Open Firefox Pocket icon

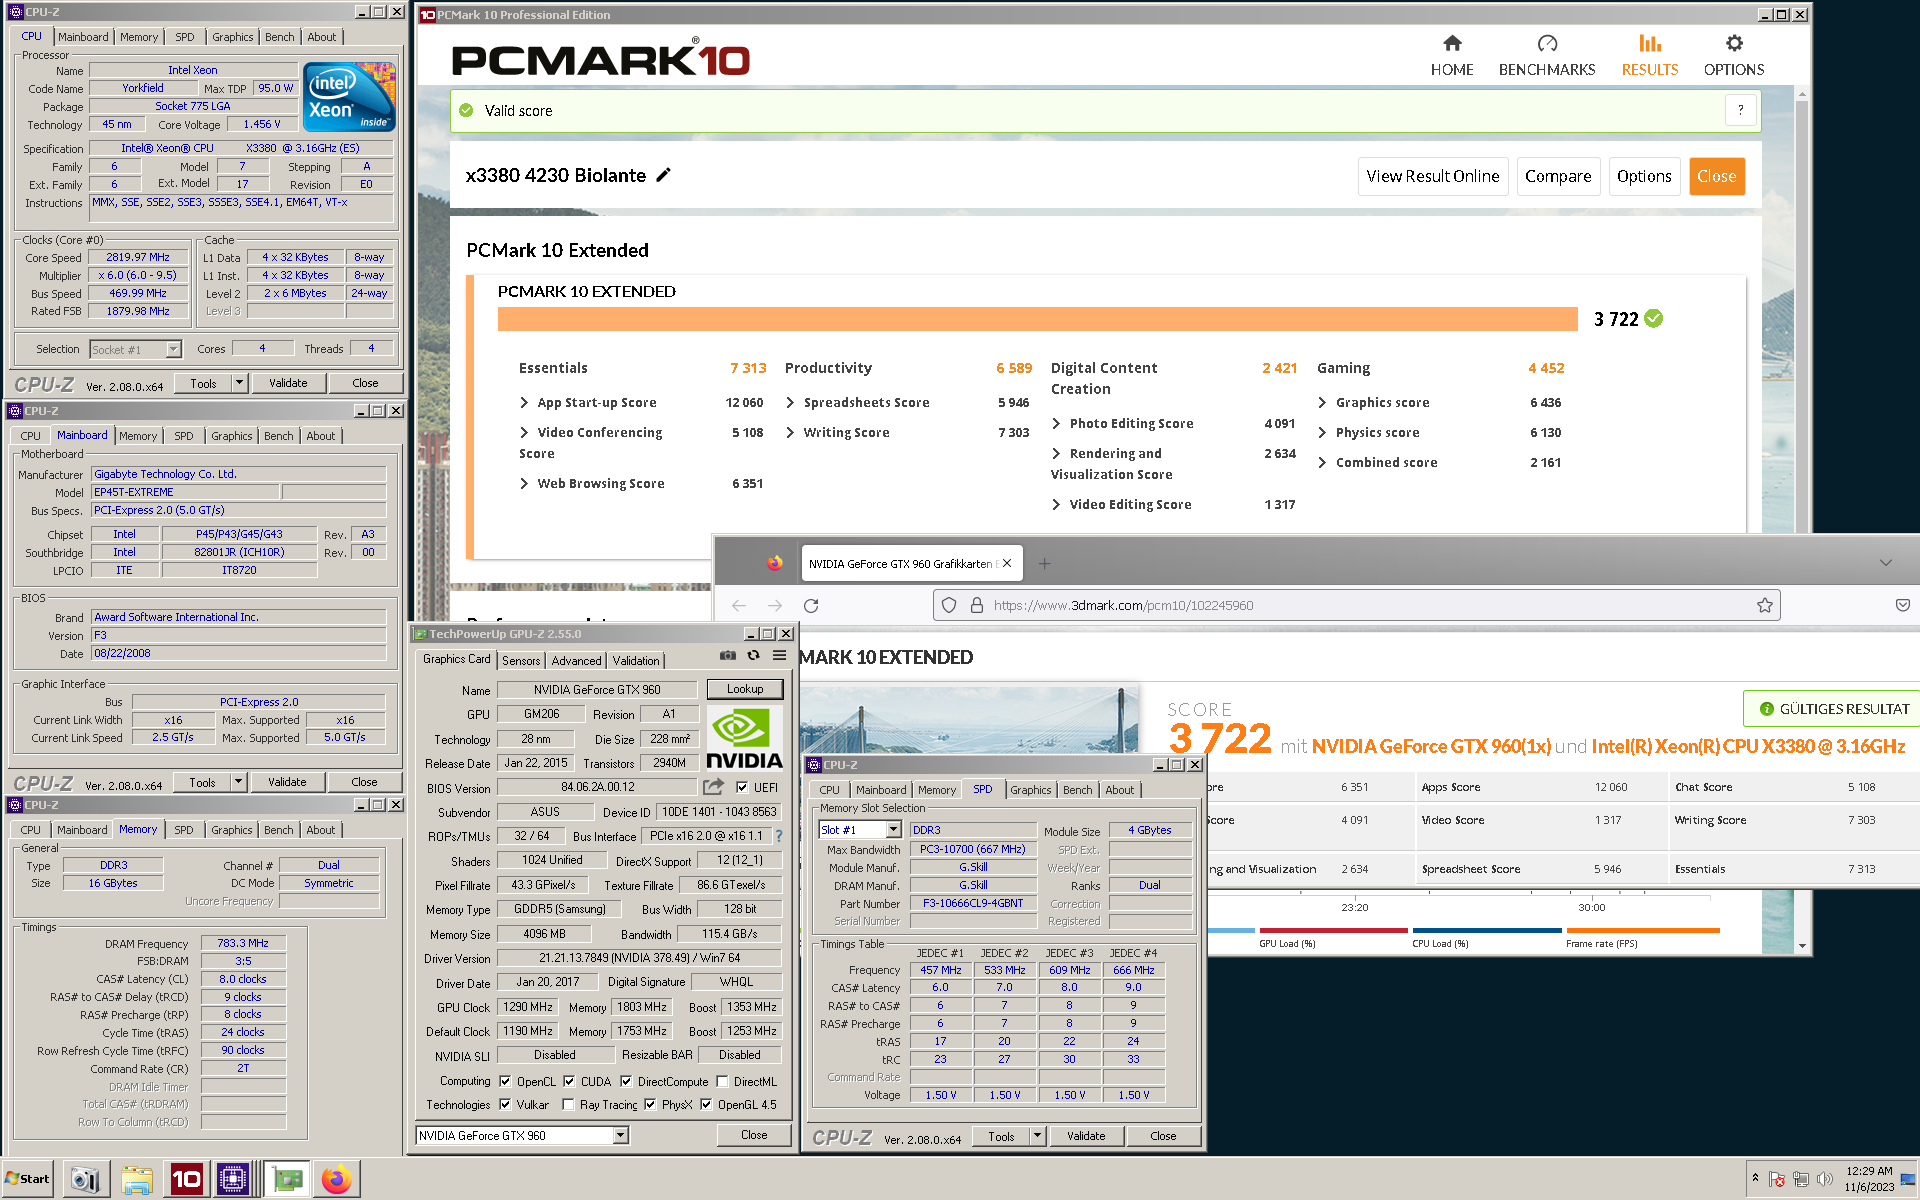pos(1903,605)
